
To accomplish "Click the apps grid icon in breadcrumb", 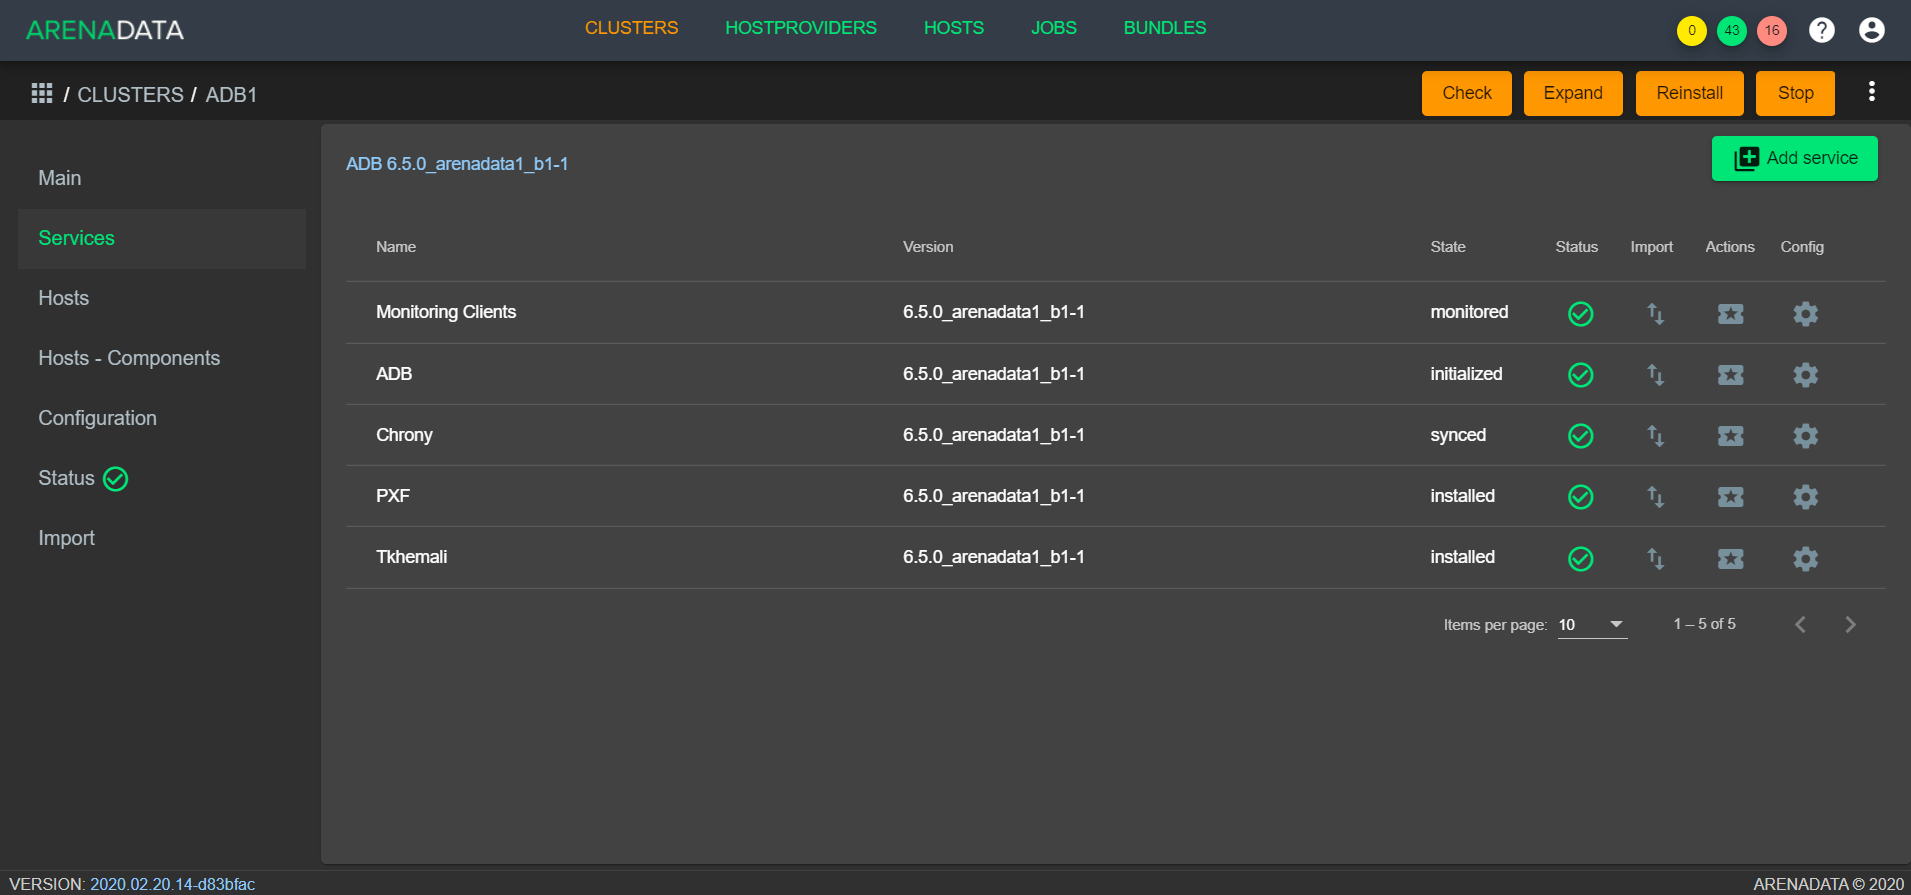I will click(x=42, y=94).
